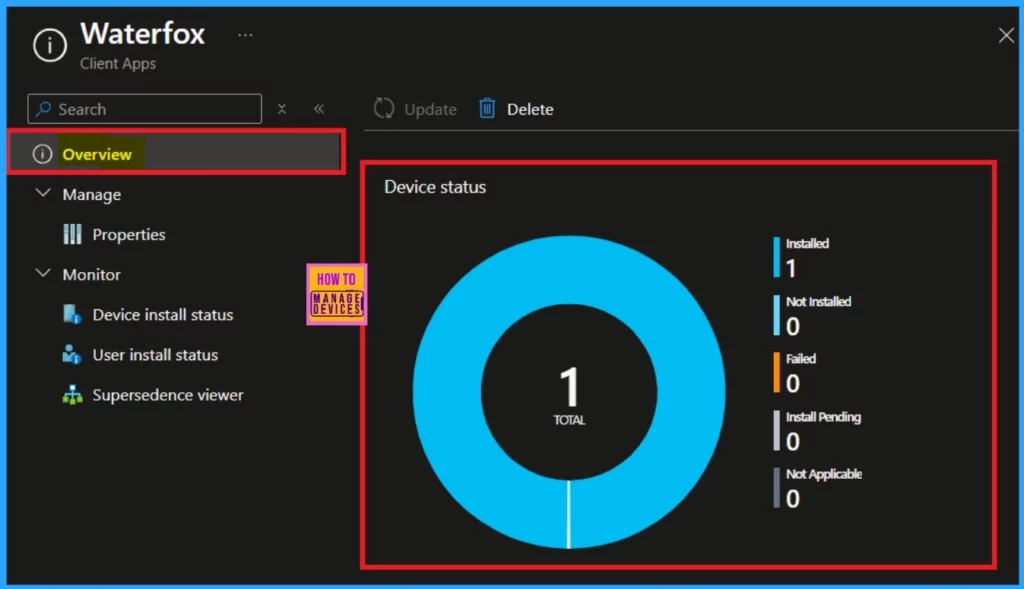Viewport: 1024px width, 589px height.
Task: Click the Device install status icon
Action: click(x=72, y=314)
